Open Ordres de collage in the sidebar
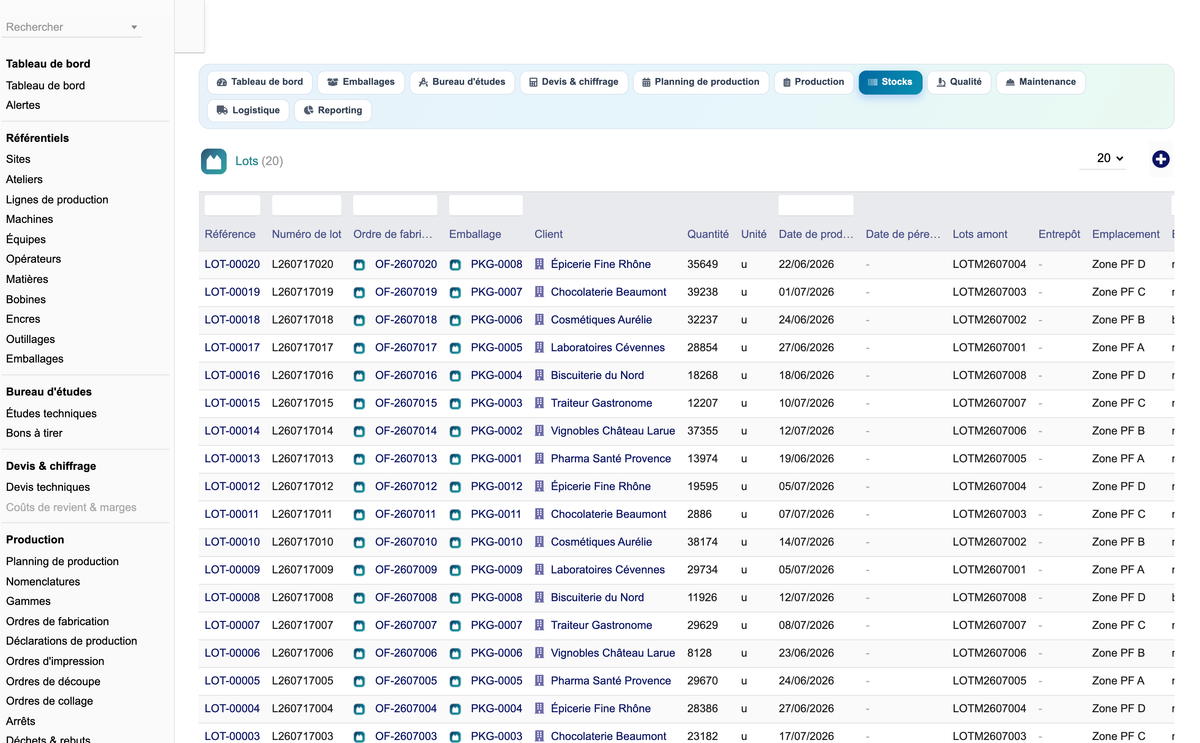Viewport: 1200px width, 743px height. coord(50,701)
